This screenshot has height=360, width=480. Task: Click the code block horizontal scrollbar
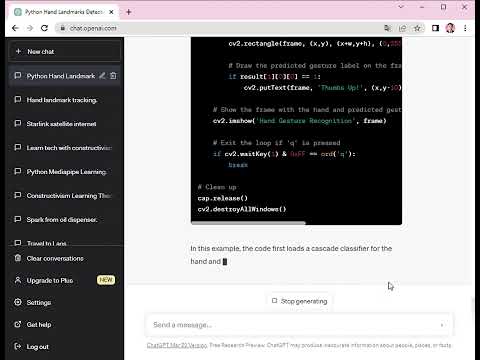(x=248, y=223)
